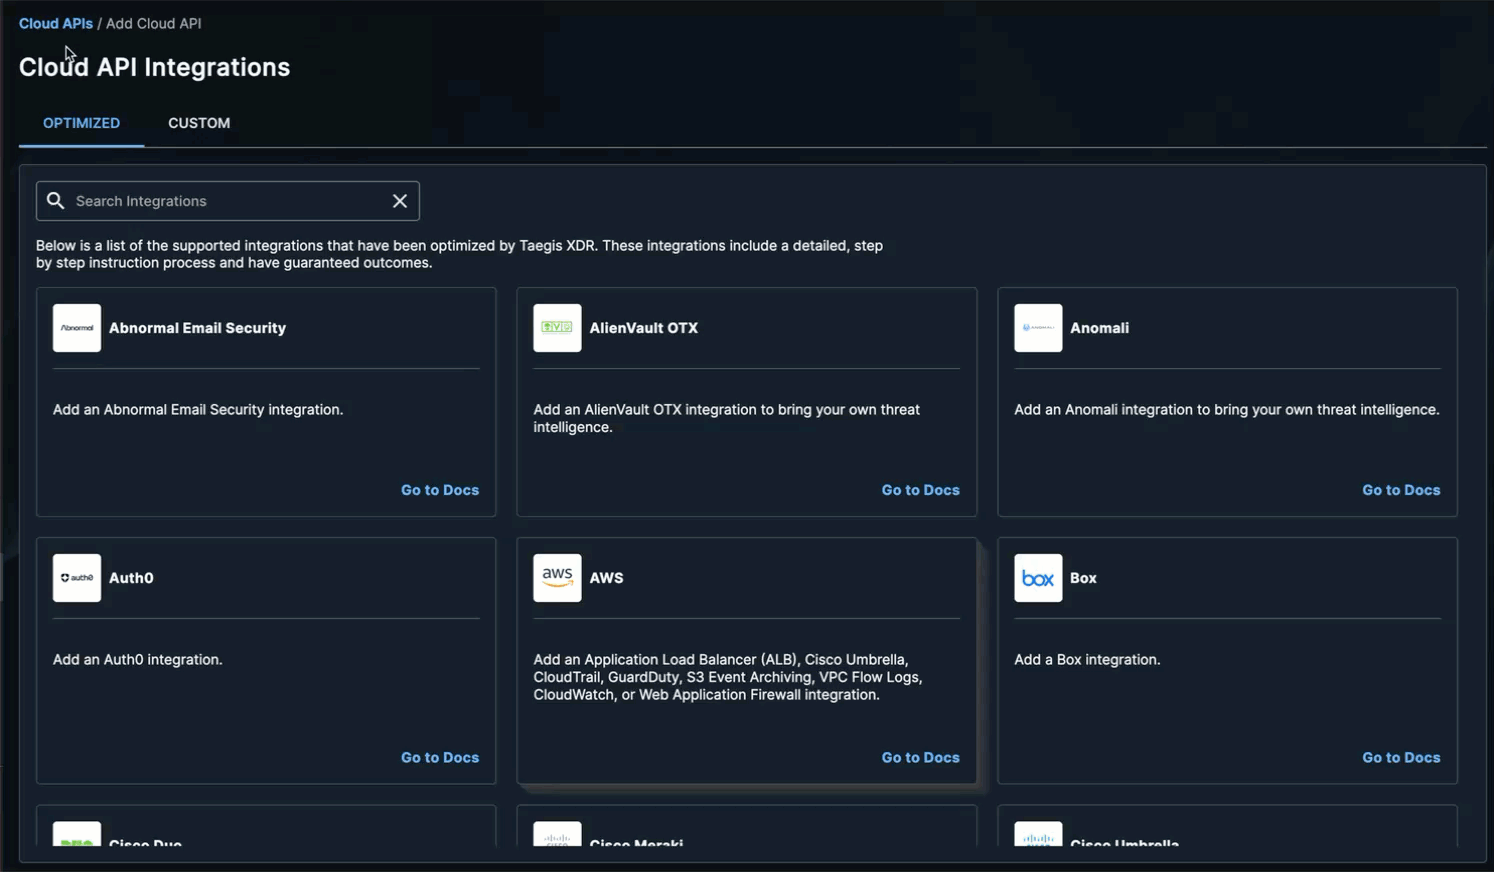
Task: Switch to the CUSTOM tab
Action: click(x=199, y=123)
